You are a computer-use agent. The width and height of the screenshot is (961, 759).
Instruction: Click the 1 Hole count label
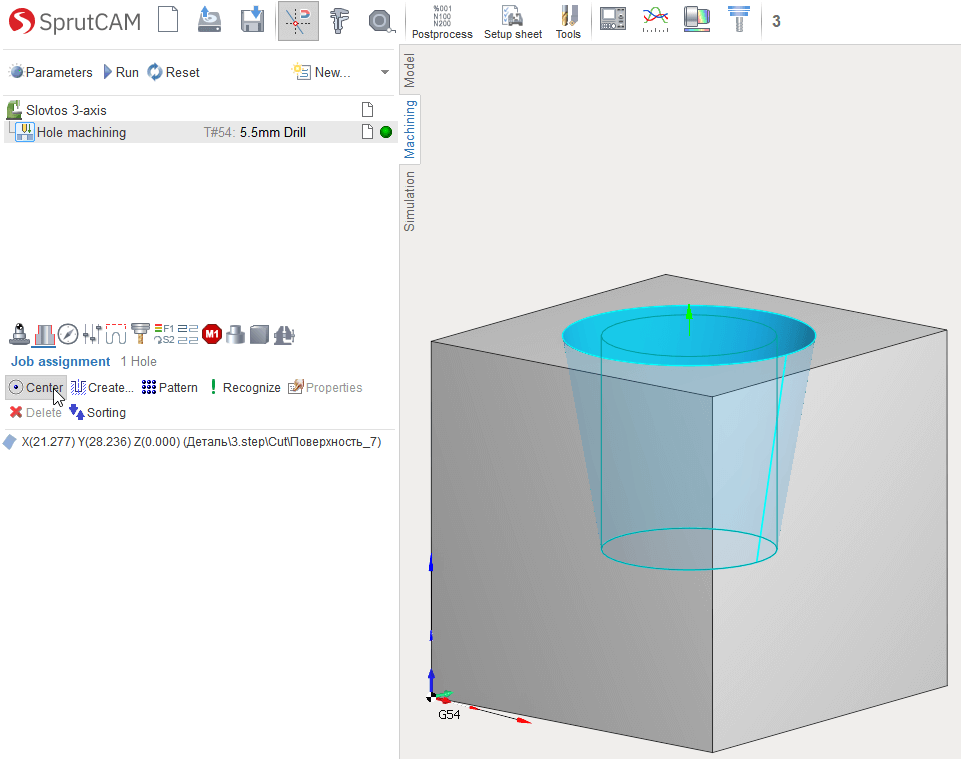coord(139,362)
